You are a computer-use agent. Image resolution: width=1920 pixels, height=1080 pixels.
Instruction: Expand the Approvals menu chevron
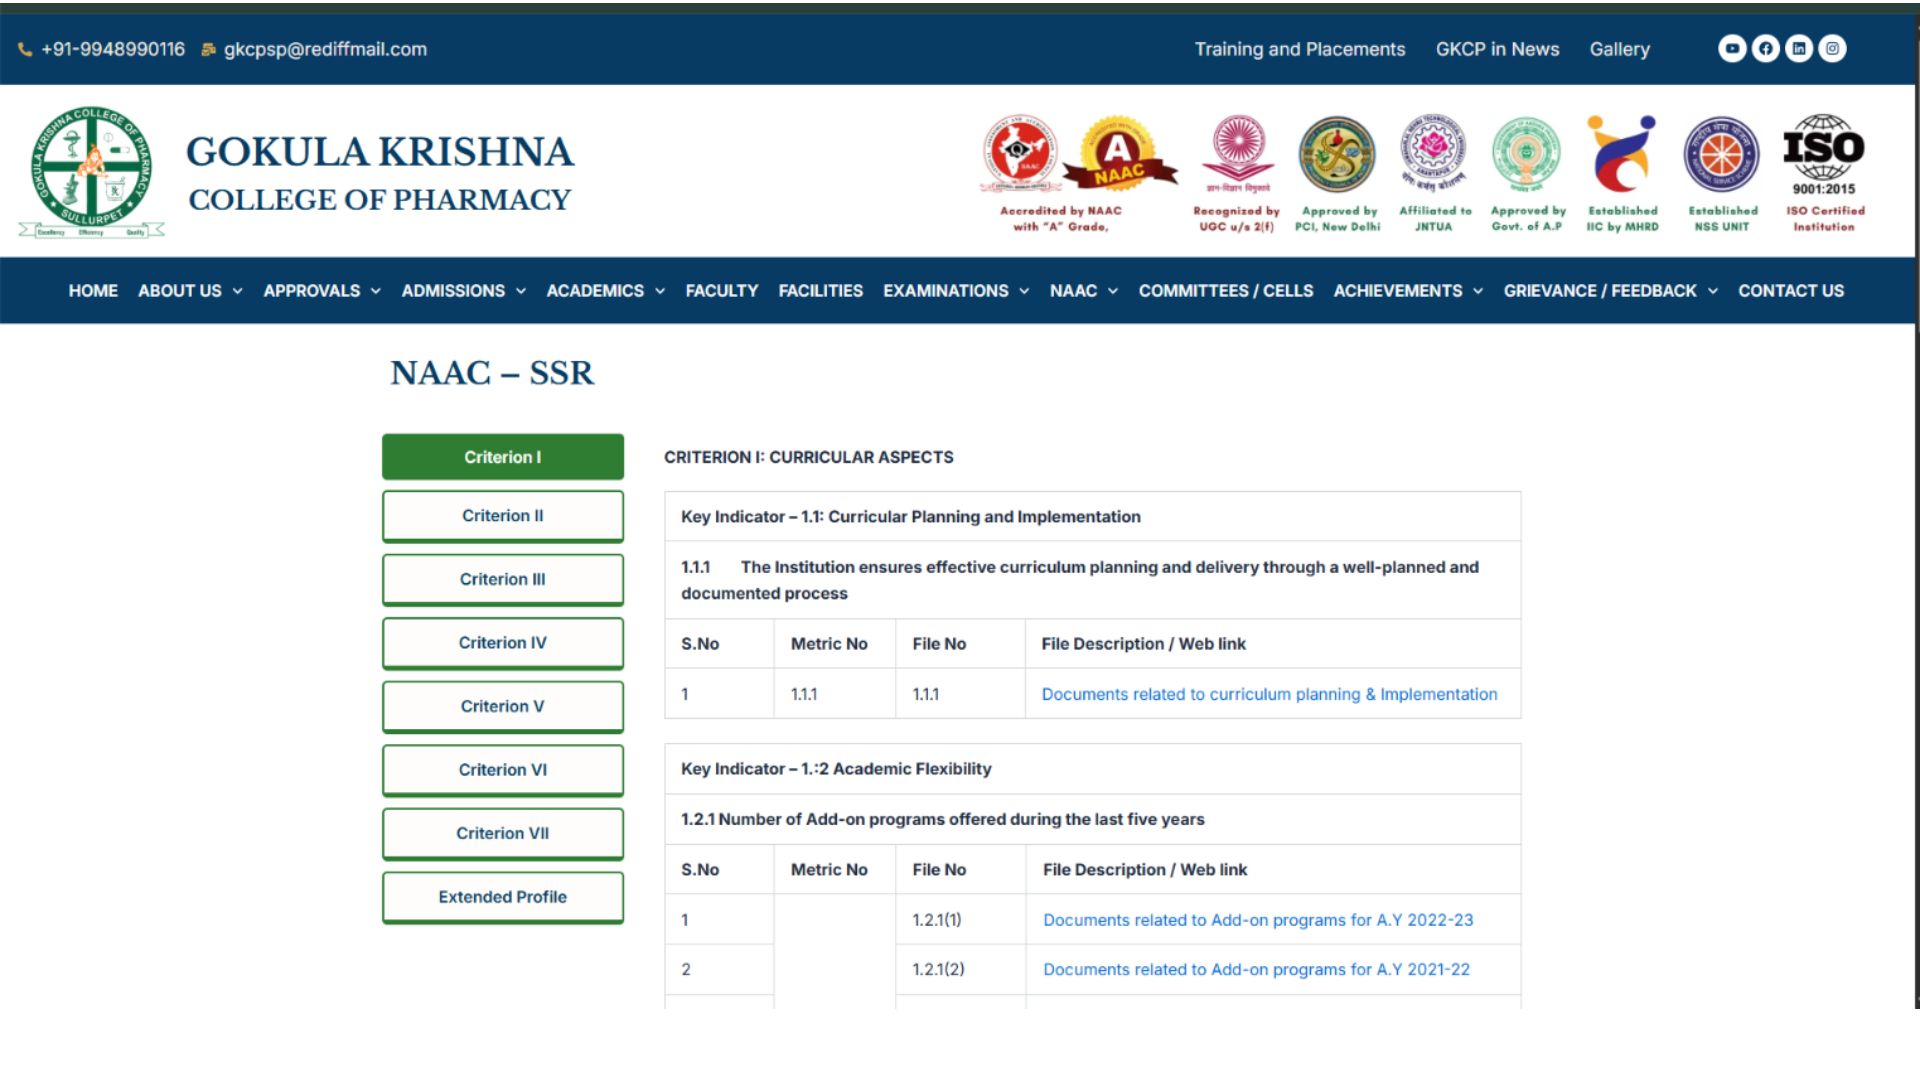coord(376,291)
